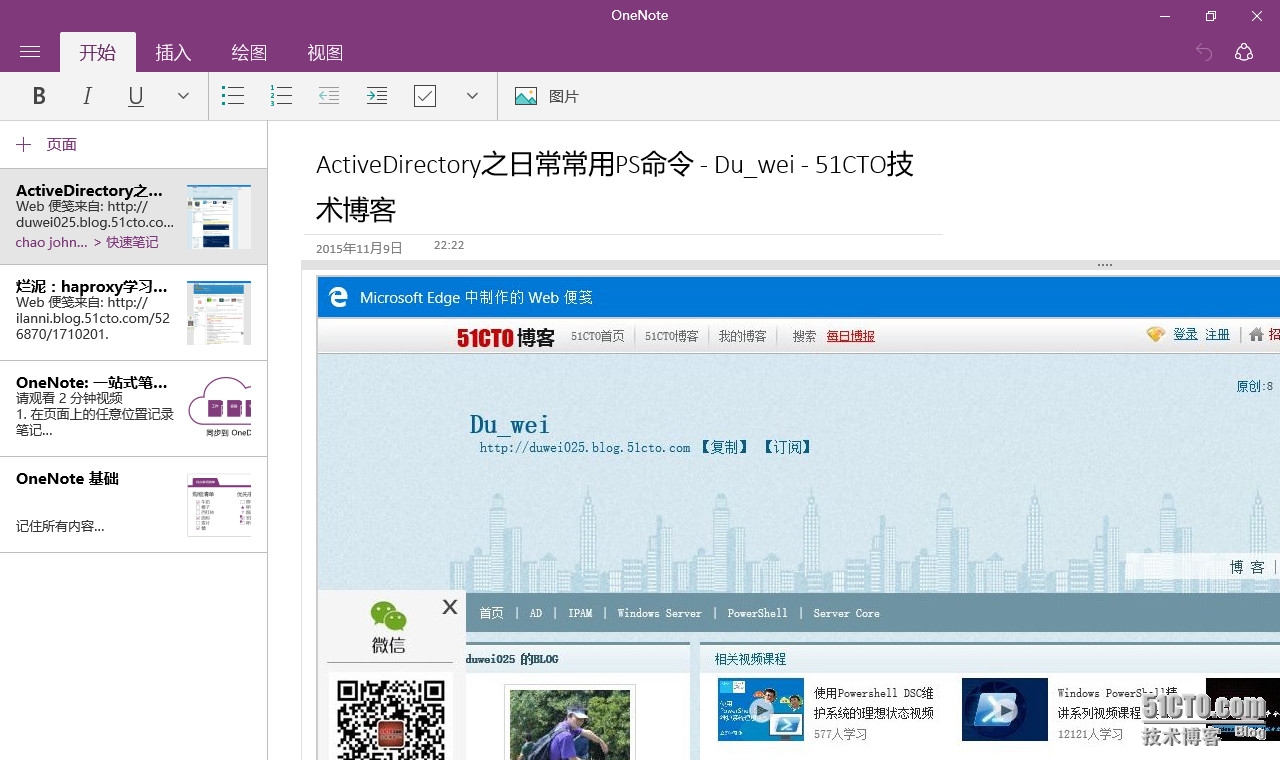
Task: Click the gold diamond icon near 登录
Action: [x=1155, y=334]
